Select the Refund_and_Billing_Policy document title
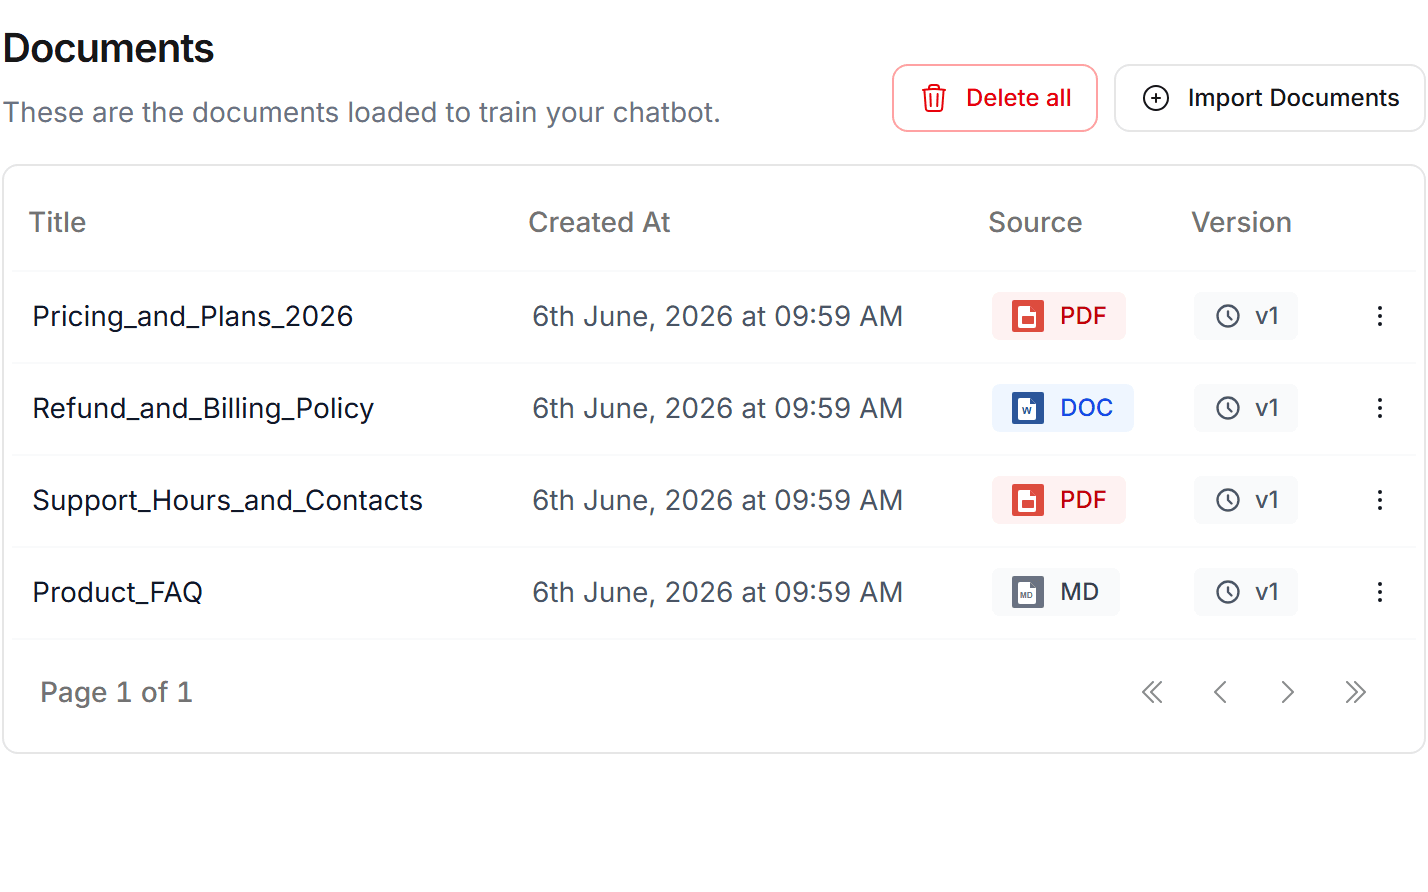Screen dimensions: 1428x892 click(x=203, y=408)
